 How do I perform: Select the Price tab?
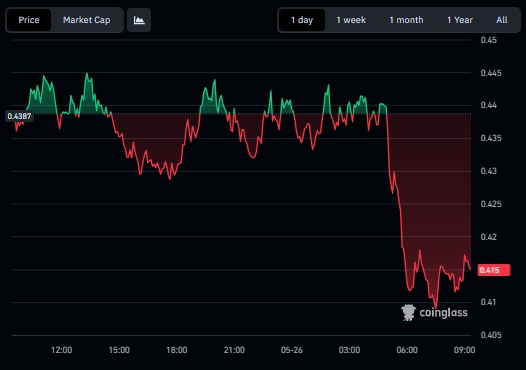point(29,20)
